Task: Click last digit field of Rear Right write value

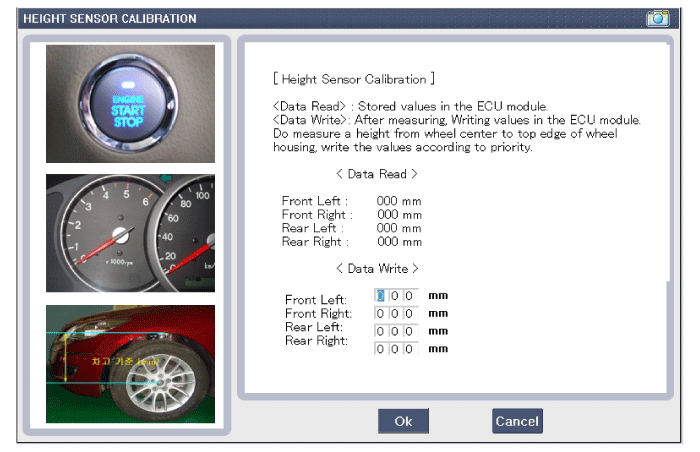Action: [410, 348]
